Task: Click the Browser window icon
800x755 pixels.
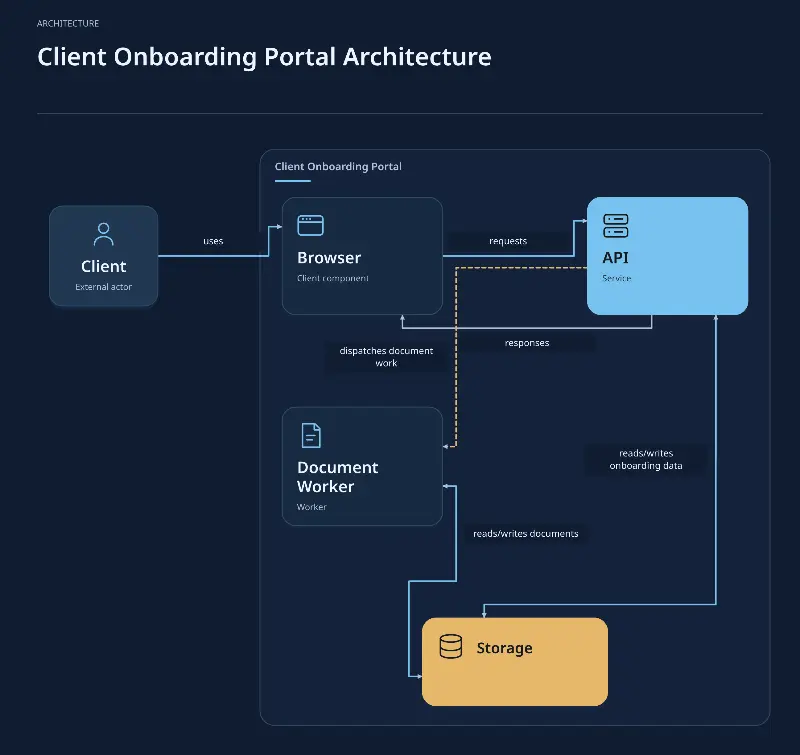Action: coord(310,225)
